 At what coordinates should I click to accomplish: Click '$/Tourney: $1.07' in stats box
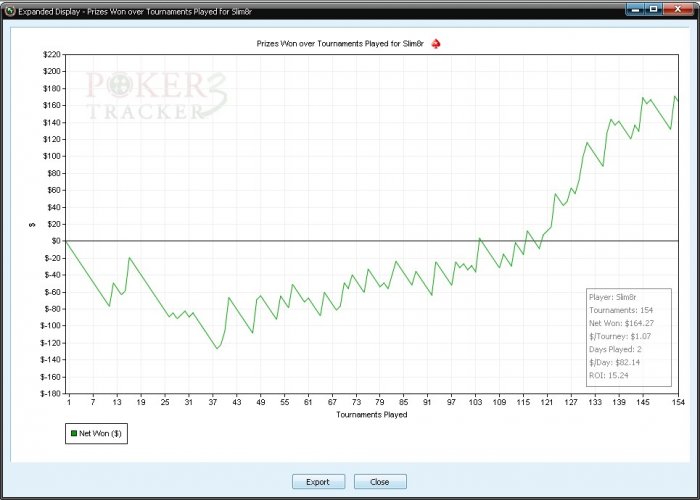[x=620, y=336]
